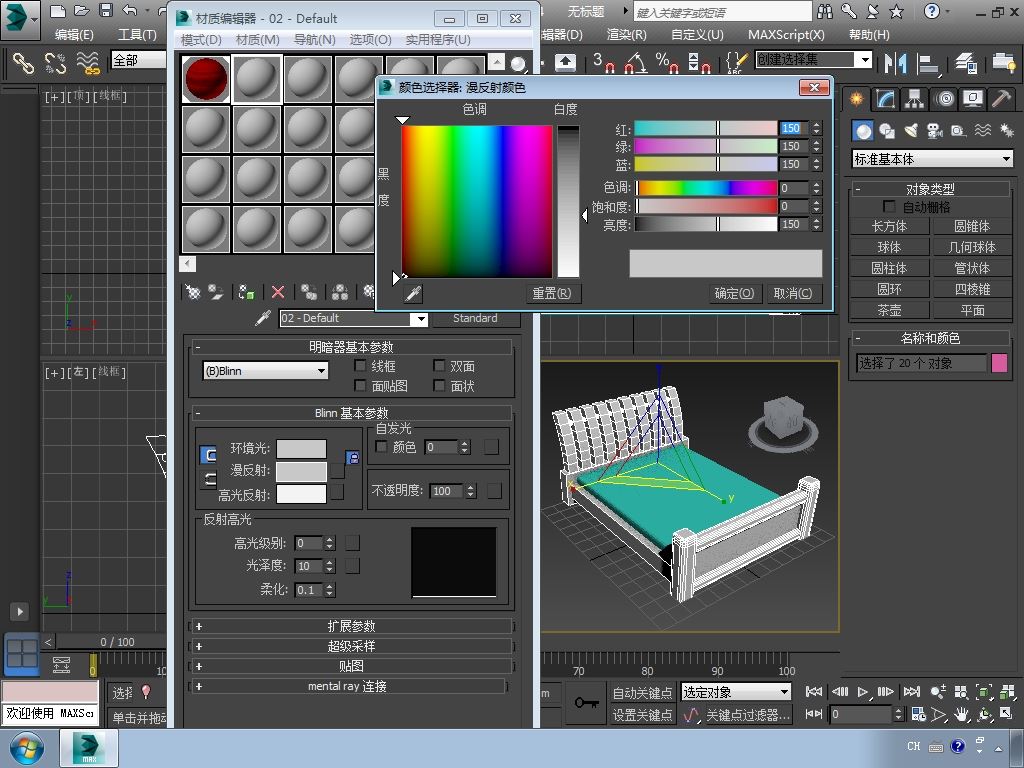Image resolution: width=1024 pixels, height=768 pixels.
Task: Select the Geometry category sphere icon
Action: click(x=863, y=131)
